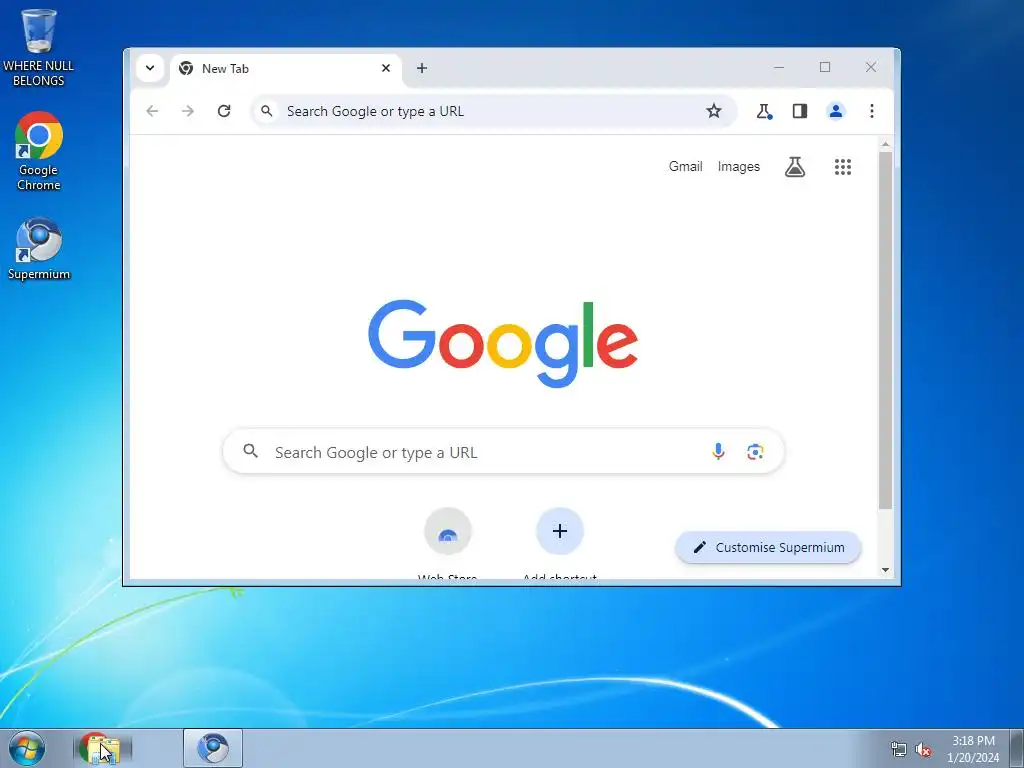Open the Images link
Screen dimensions: 1024x768
[x=739, y=167]
